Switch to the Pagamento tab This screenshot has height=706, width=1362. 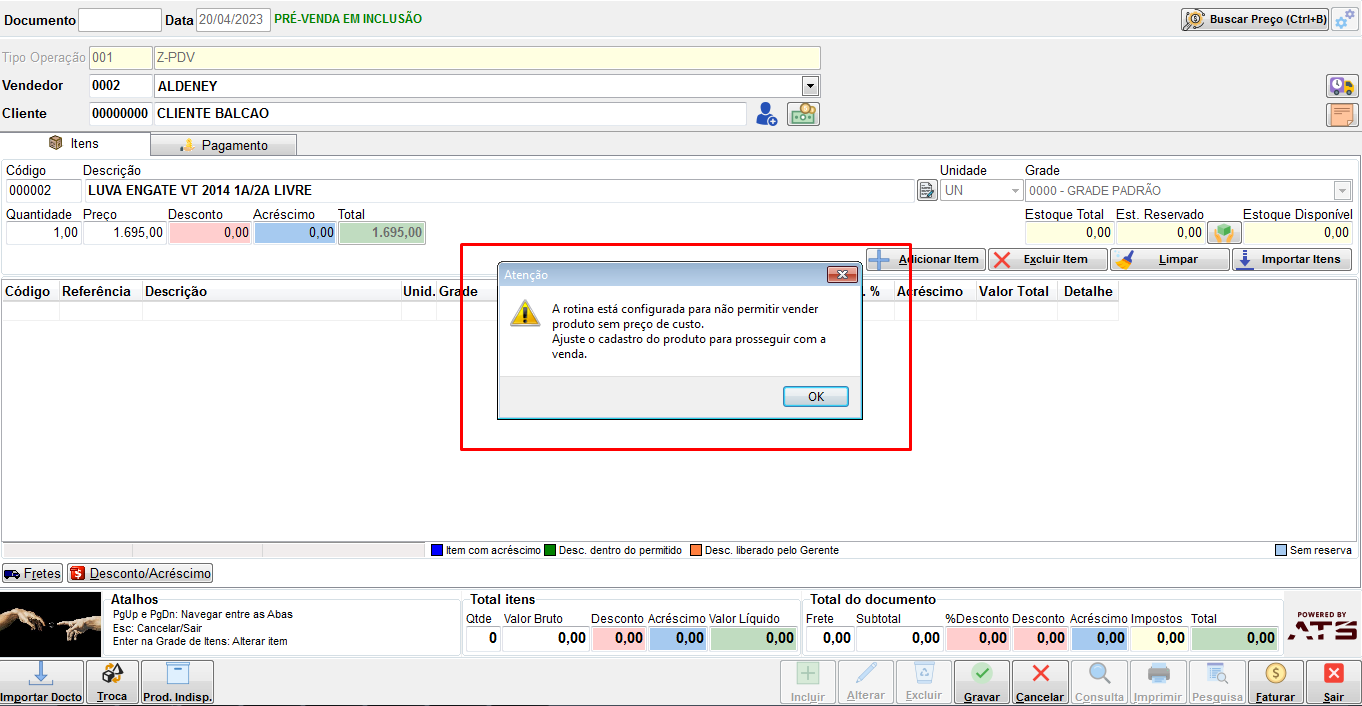[x=224, y=145]
